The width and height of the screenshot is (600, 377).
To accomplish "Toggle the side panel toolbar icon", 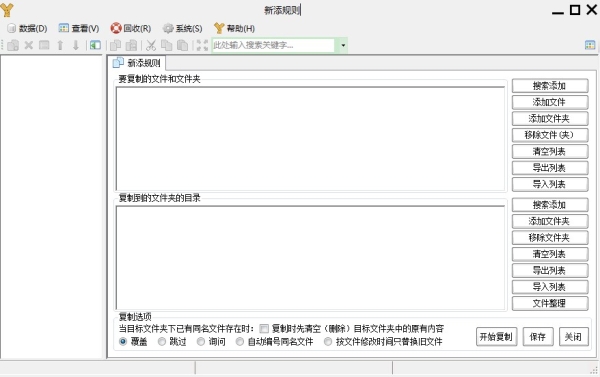I will point(95,46).
